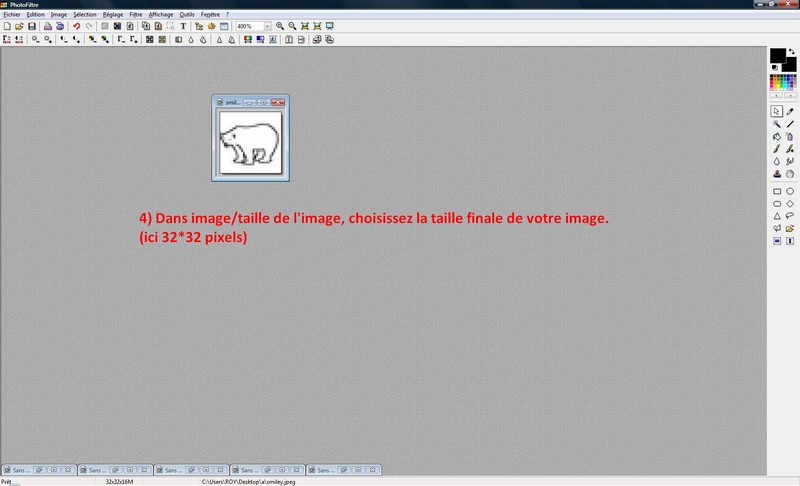Open the Image menu
This screenshot has height=486, width=800.
coord(59,15)
